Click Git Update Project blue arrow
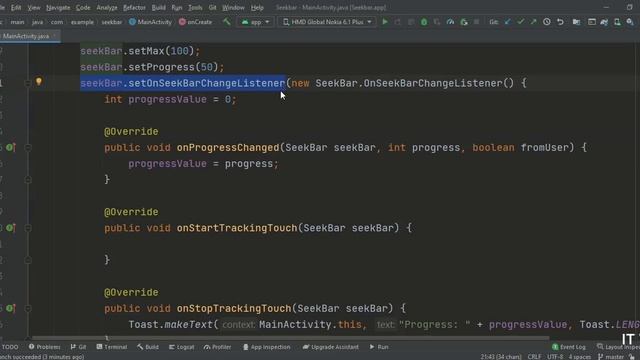 click(507, 22)
